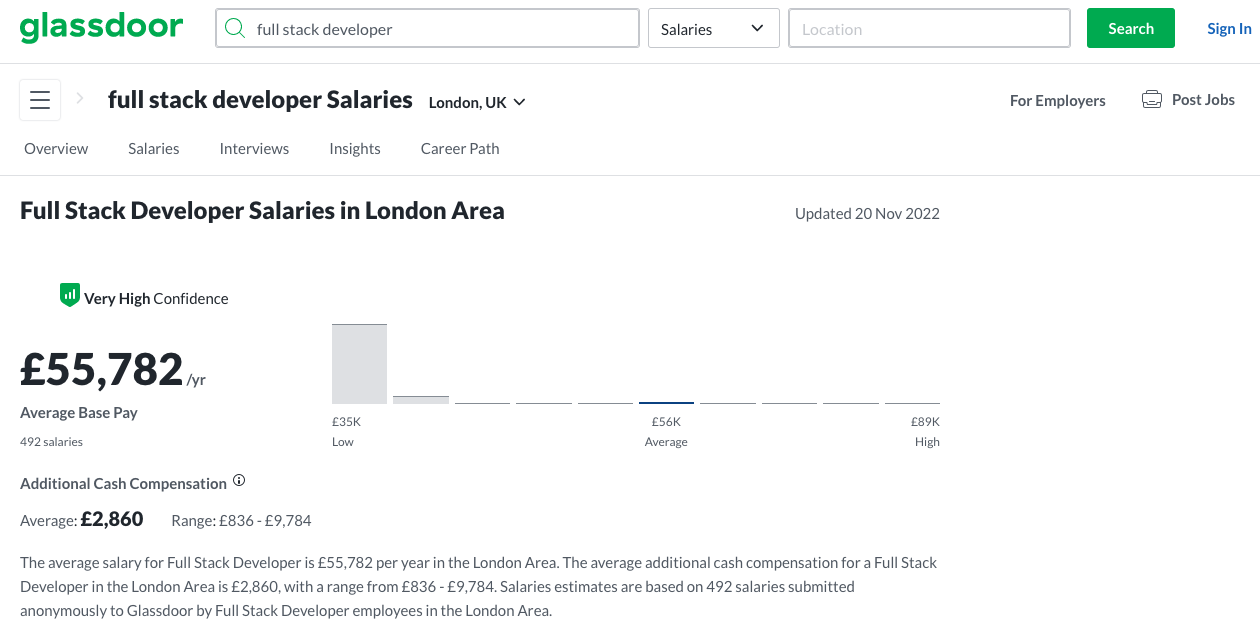Click the Sign In link

[1229, 28]
